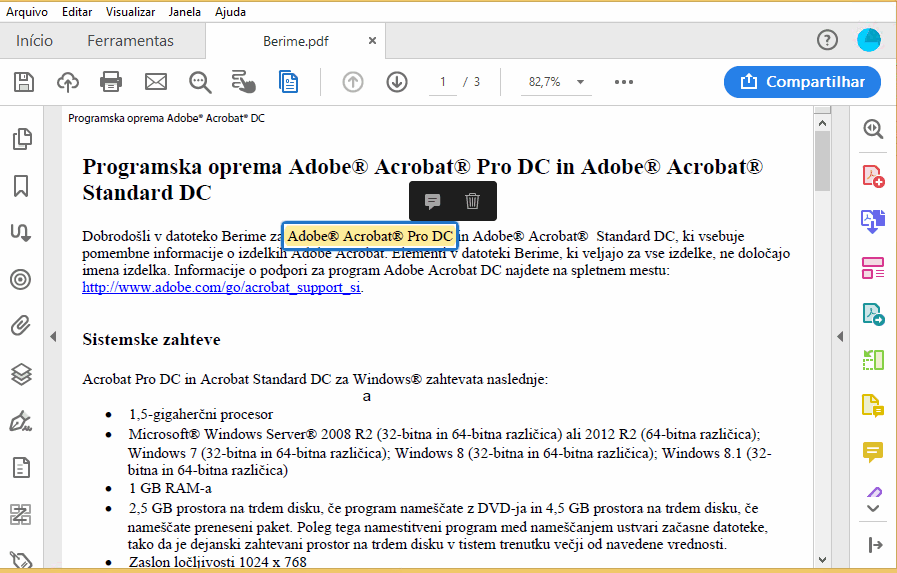Open the Create PDF tool
The height and width of the screenshot is (573, 897).
coord(873,176)
